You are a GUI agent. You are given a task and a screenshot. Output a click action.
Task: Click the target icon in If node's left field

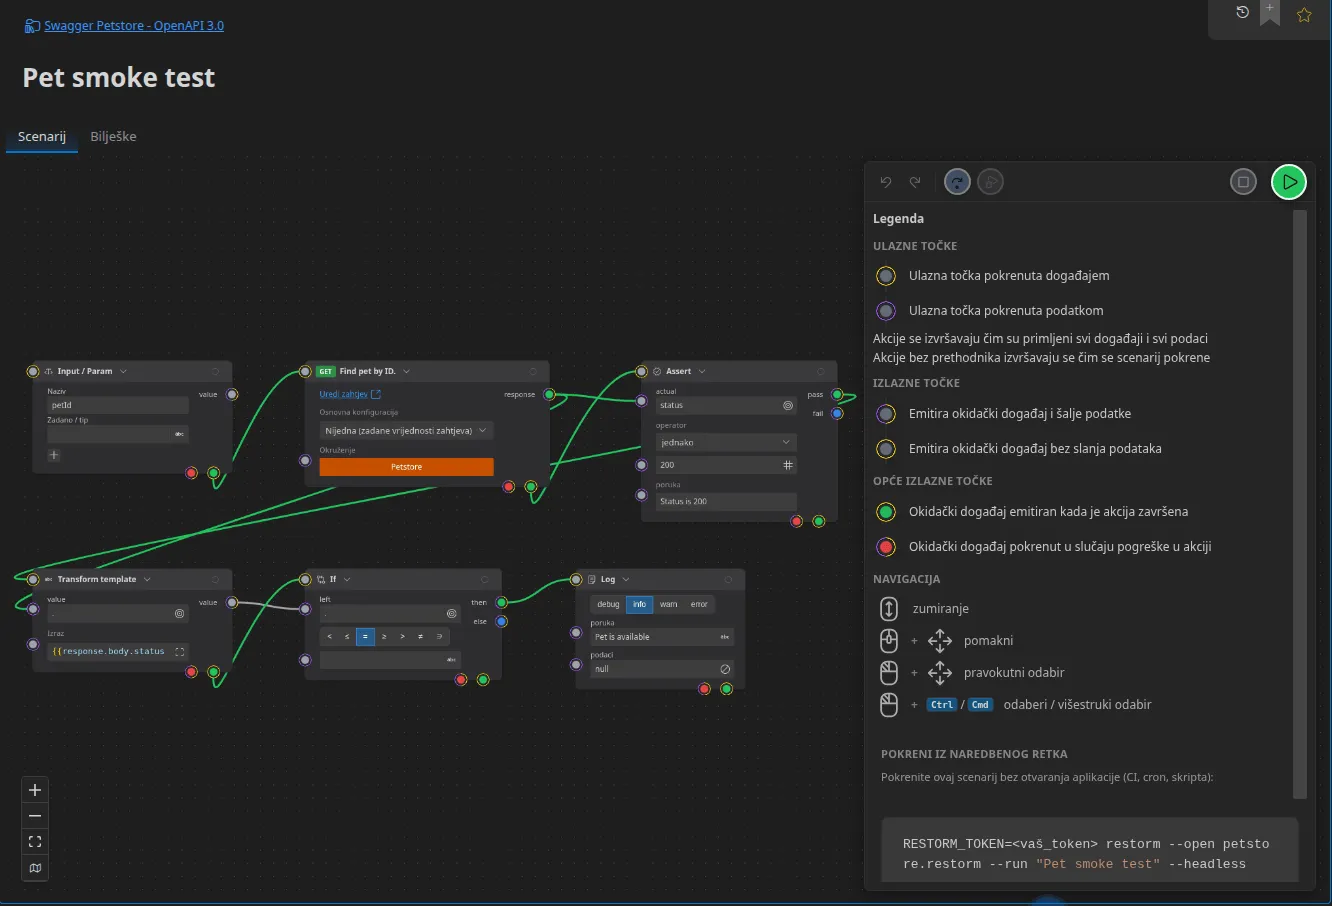pyautogui.click(x=451, y=613)
